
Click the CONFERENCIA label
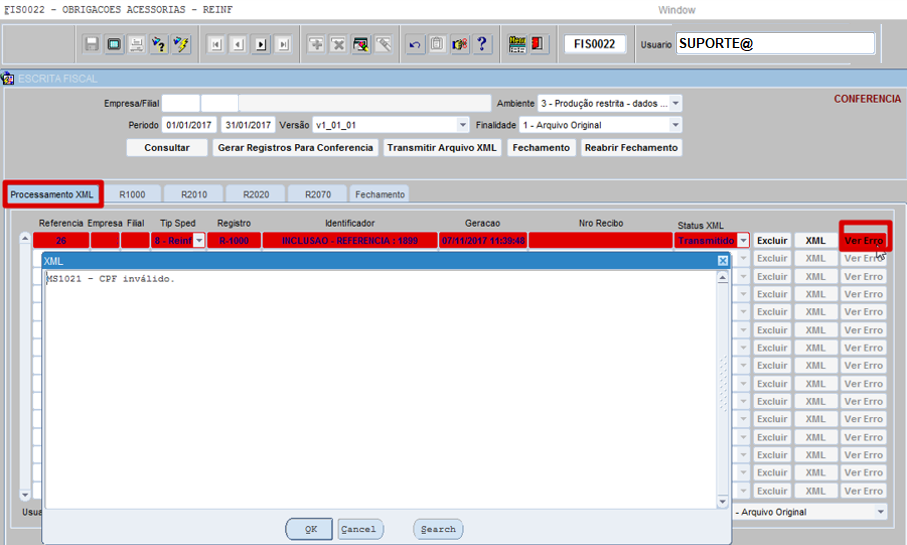click(x=867, y=99)
